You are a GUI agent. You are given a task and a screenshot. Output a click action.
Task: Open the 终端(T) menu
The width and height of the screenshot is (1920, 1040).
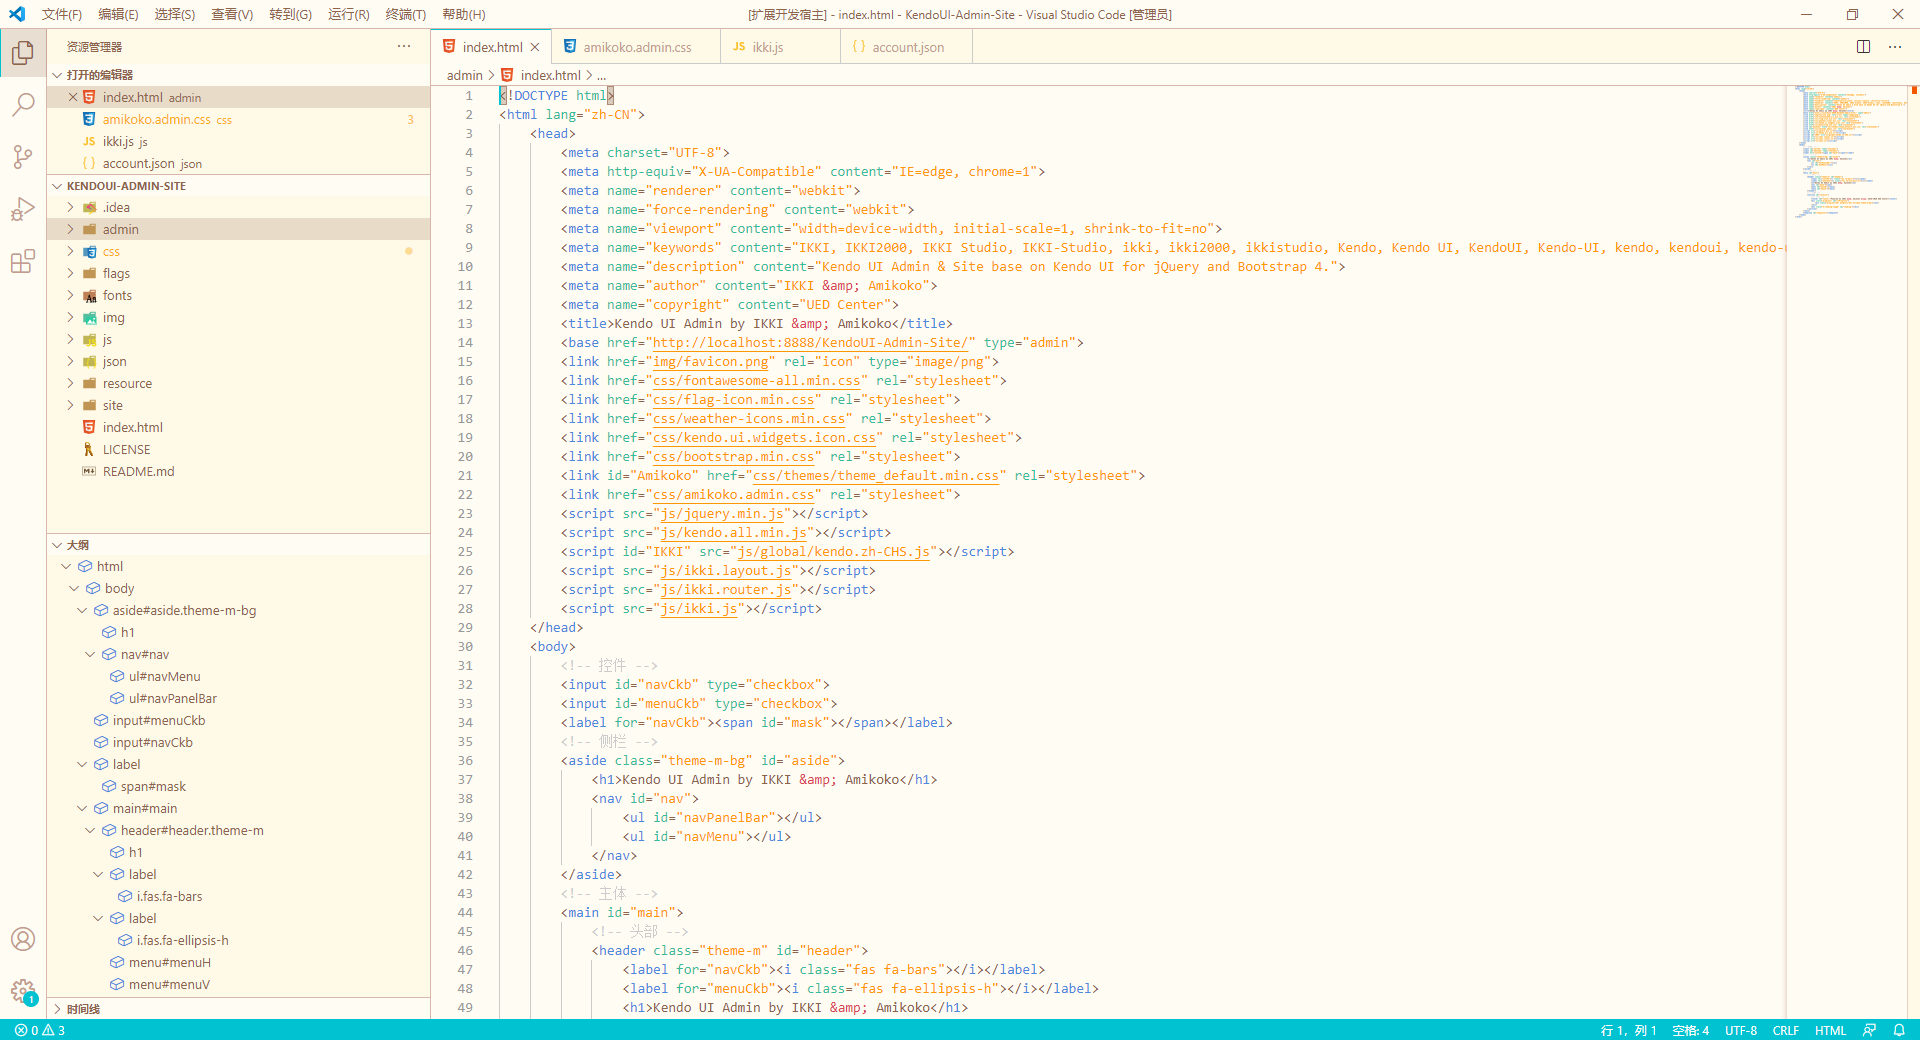[406, 14]
